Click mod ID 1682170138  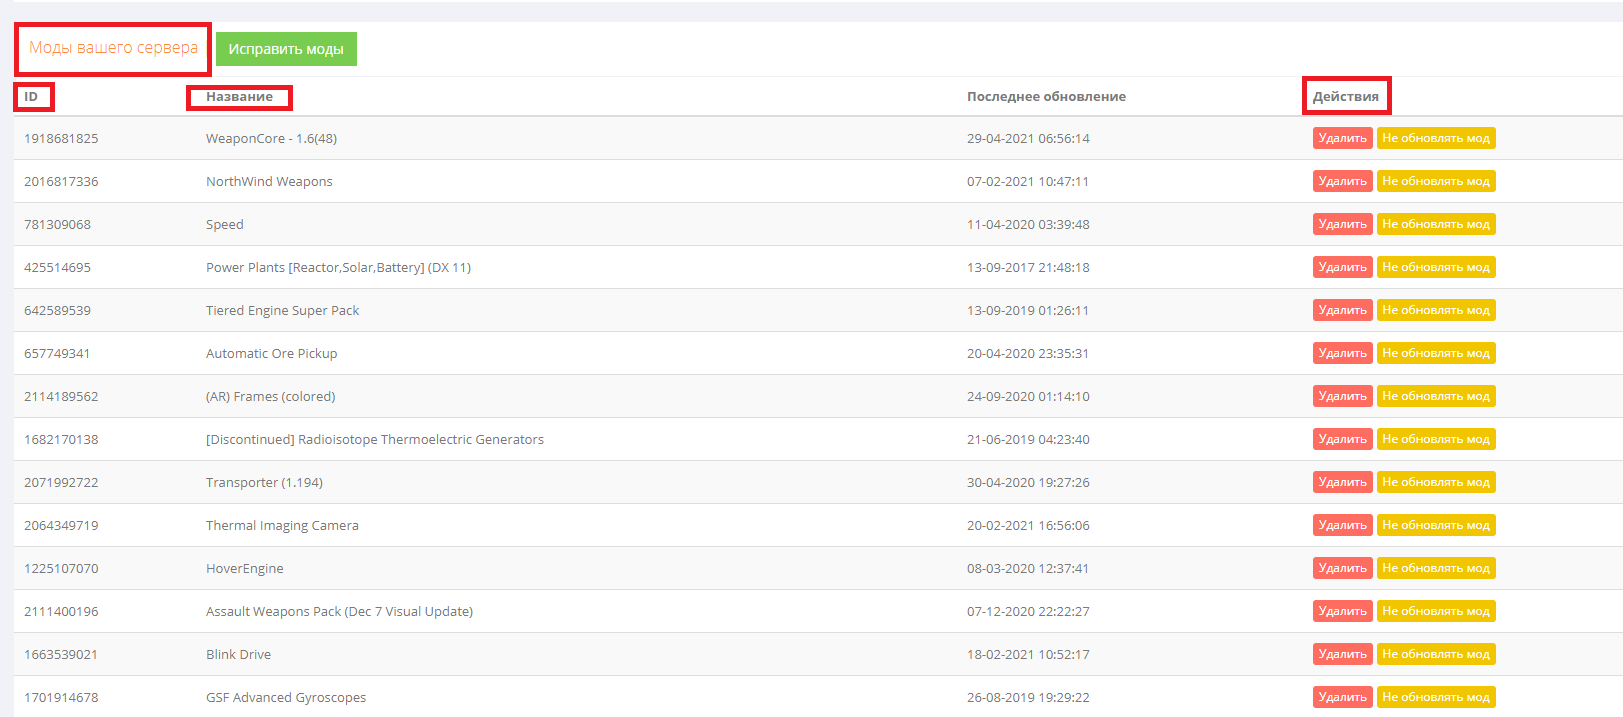pyautogui.click(x=61, y=440)
